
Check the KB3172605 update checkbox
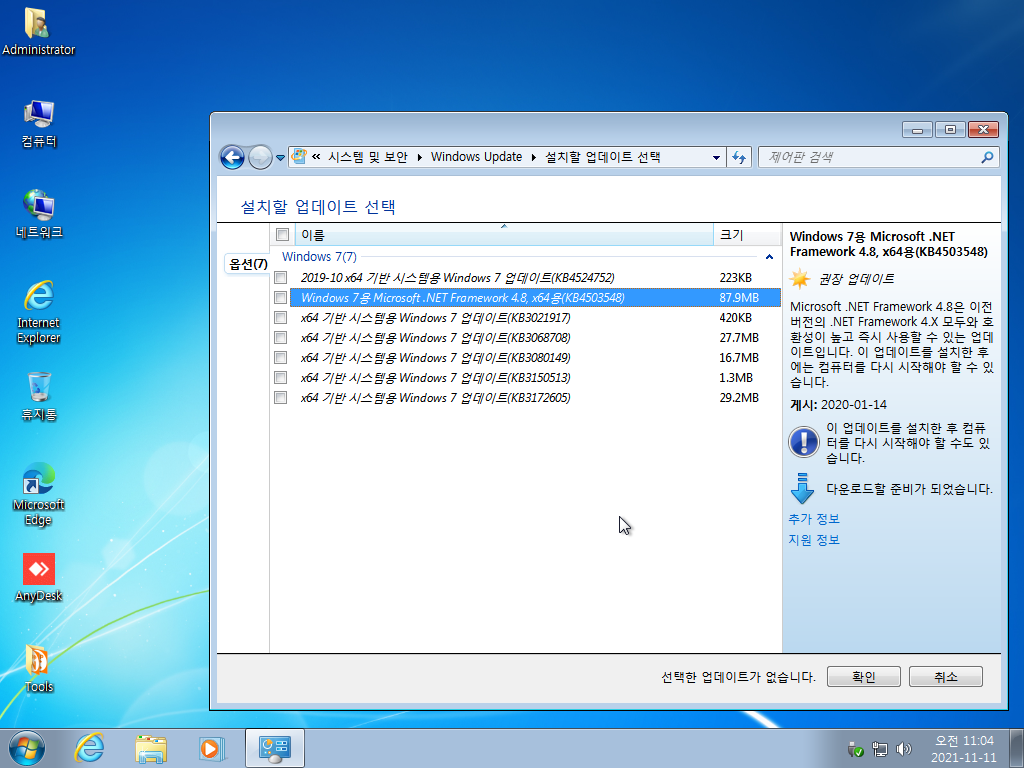pos(281,398)
